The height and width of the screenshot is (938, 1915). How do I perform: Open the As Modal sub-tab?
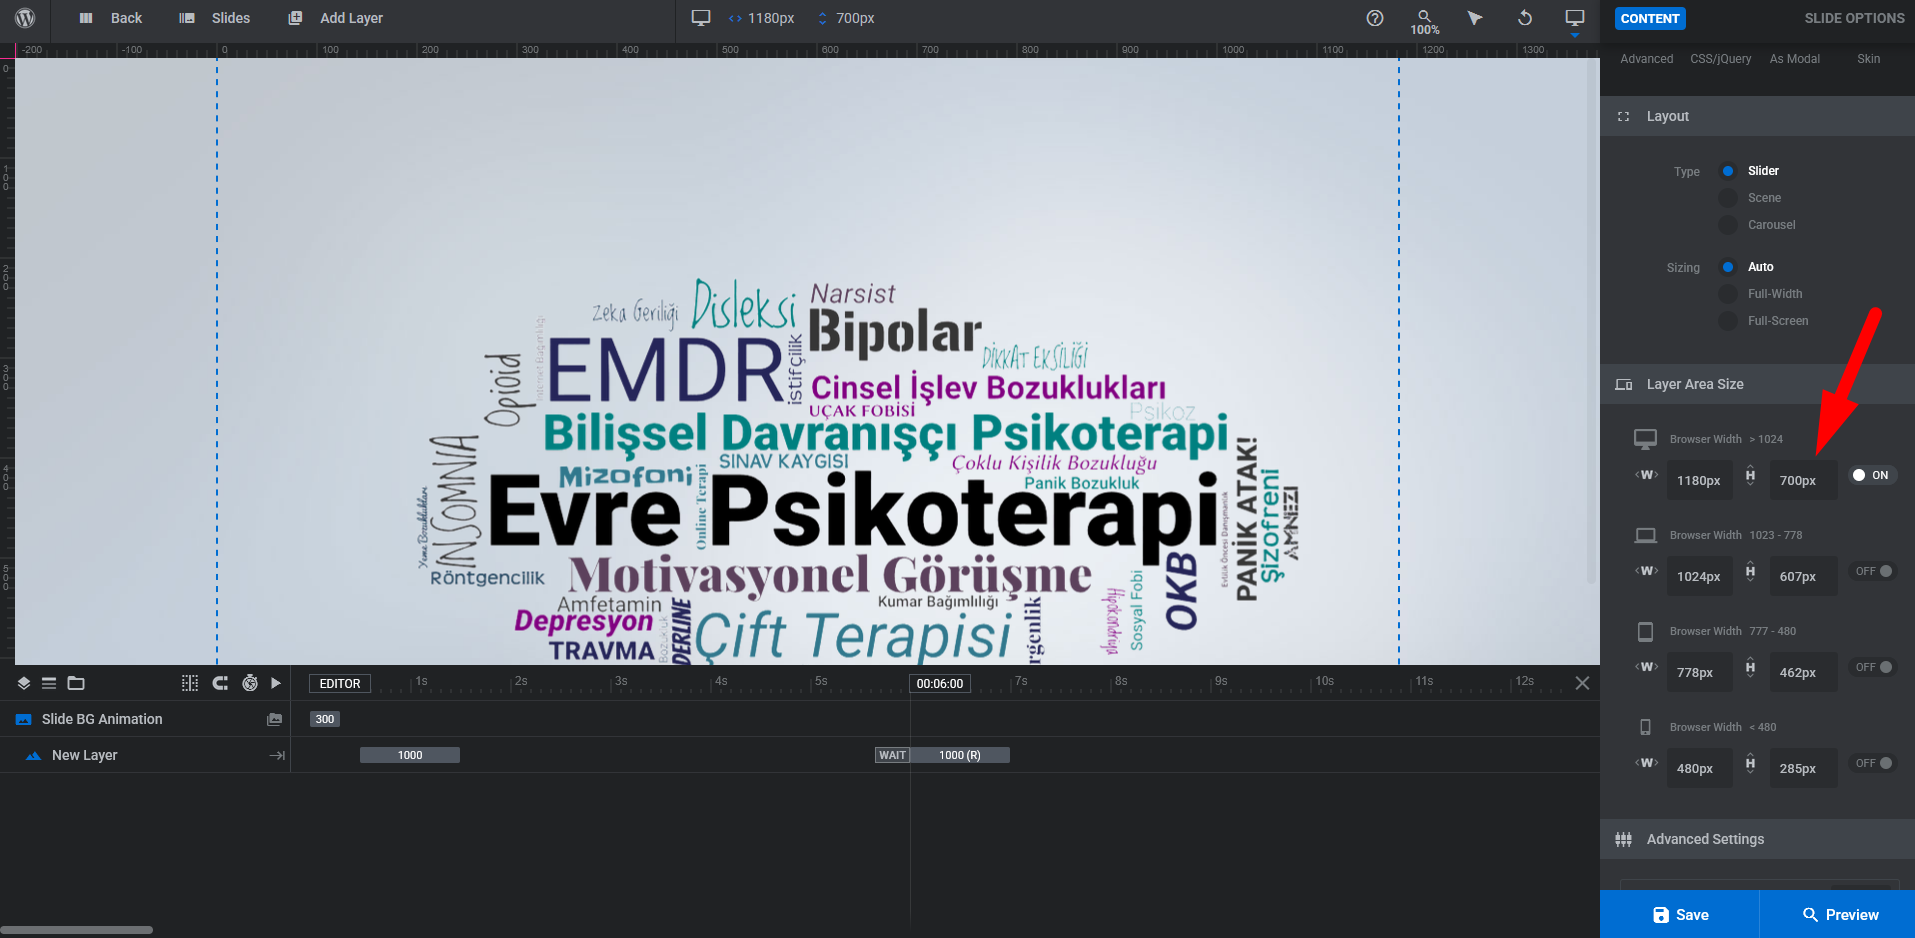click(x=1795, y=59)
